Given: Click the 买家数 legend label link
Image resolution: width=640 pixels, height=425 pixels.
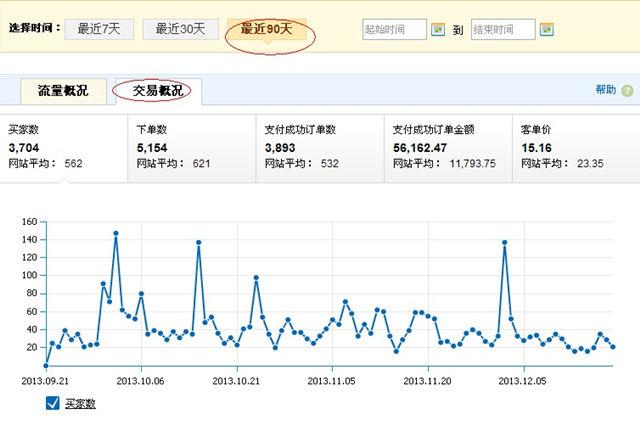Looking at the screenshot, I should click(x=80, y=403).
